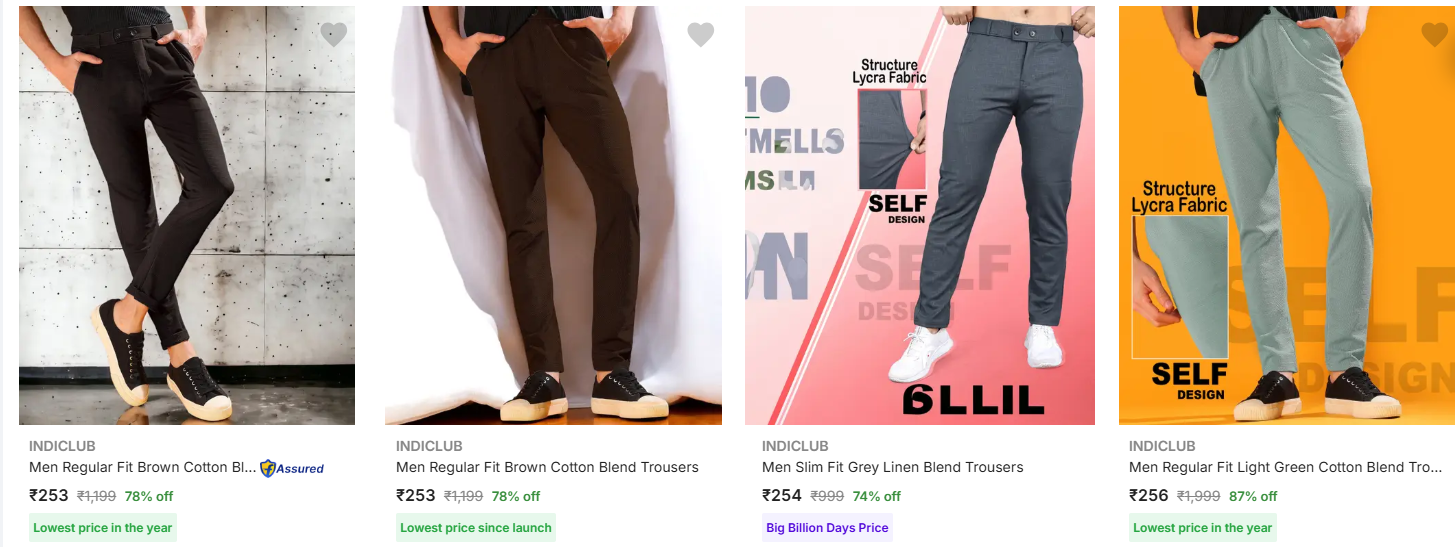1455x547 pixels.
Task: Click 'Lowest price in the year' under ₹256
Action: [x=1203, y=528]
